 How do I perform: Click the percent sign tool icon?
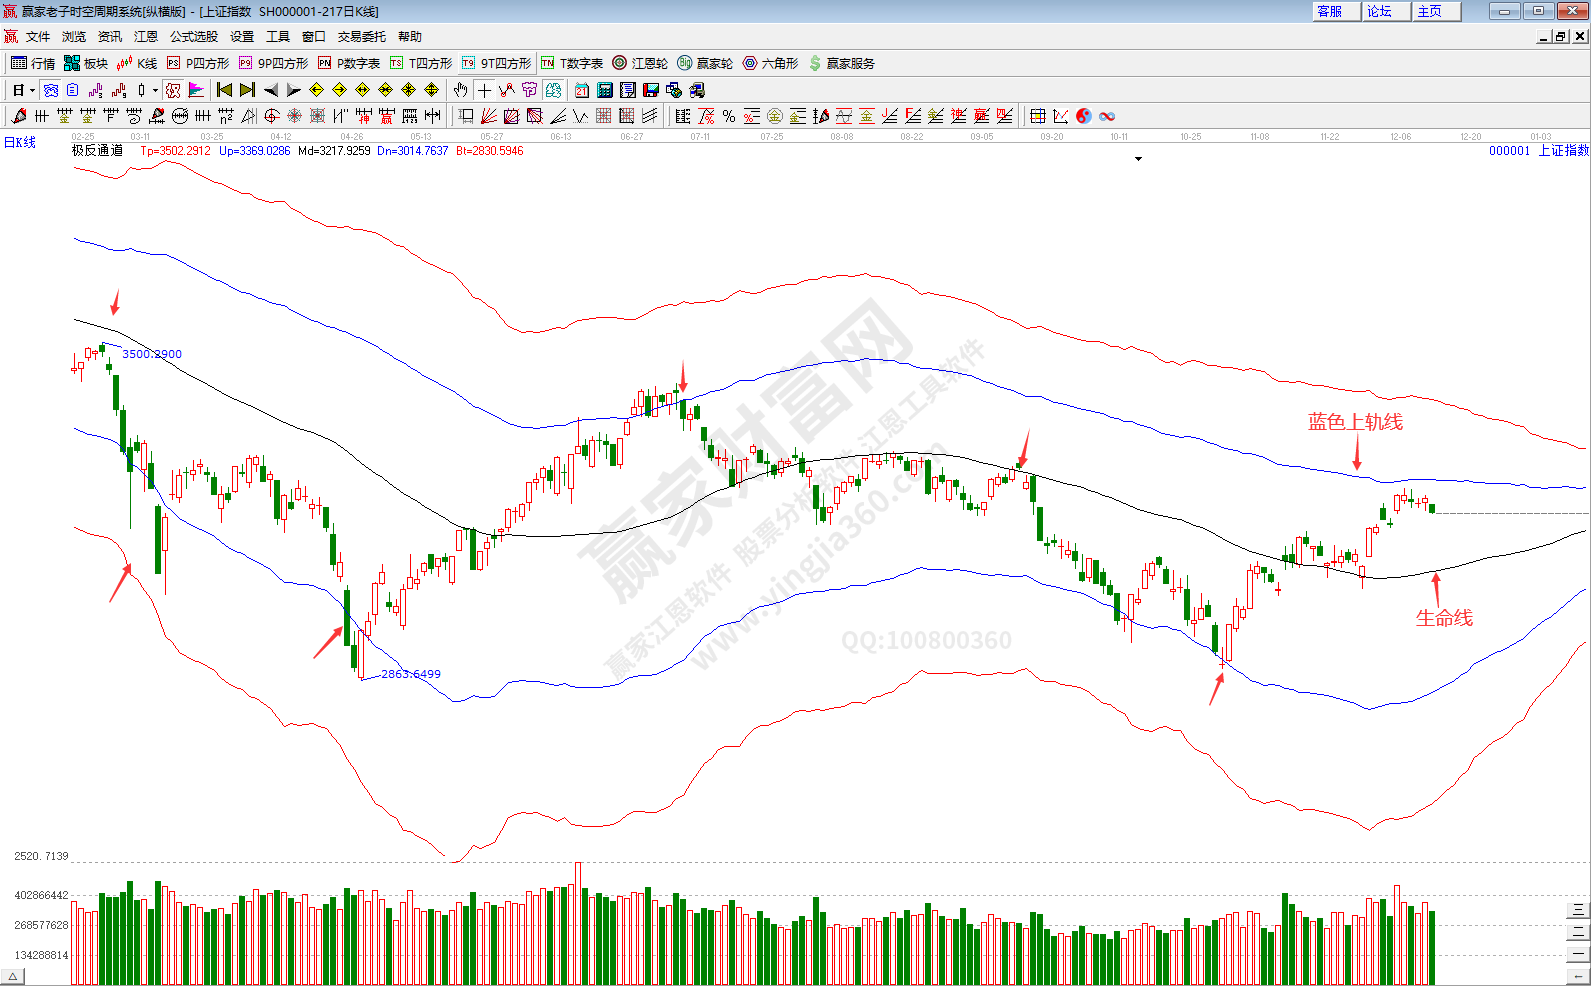[x=729, y=116]
